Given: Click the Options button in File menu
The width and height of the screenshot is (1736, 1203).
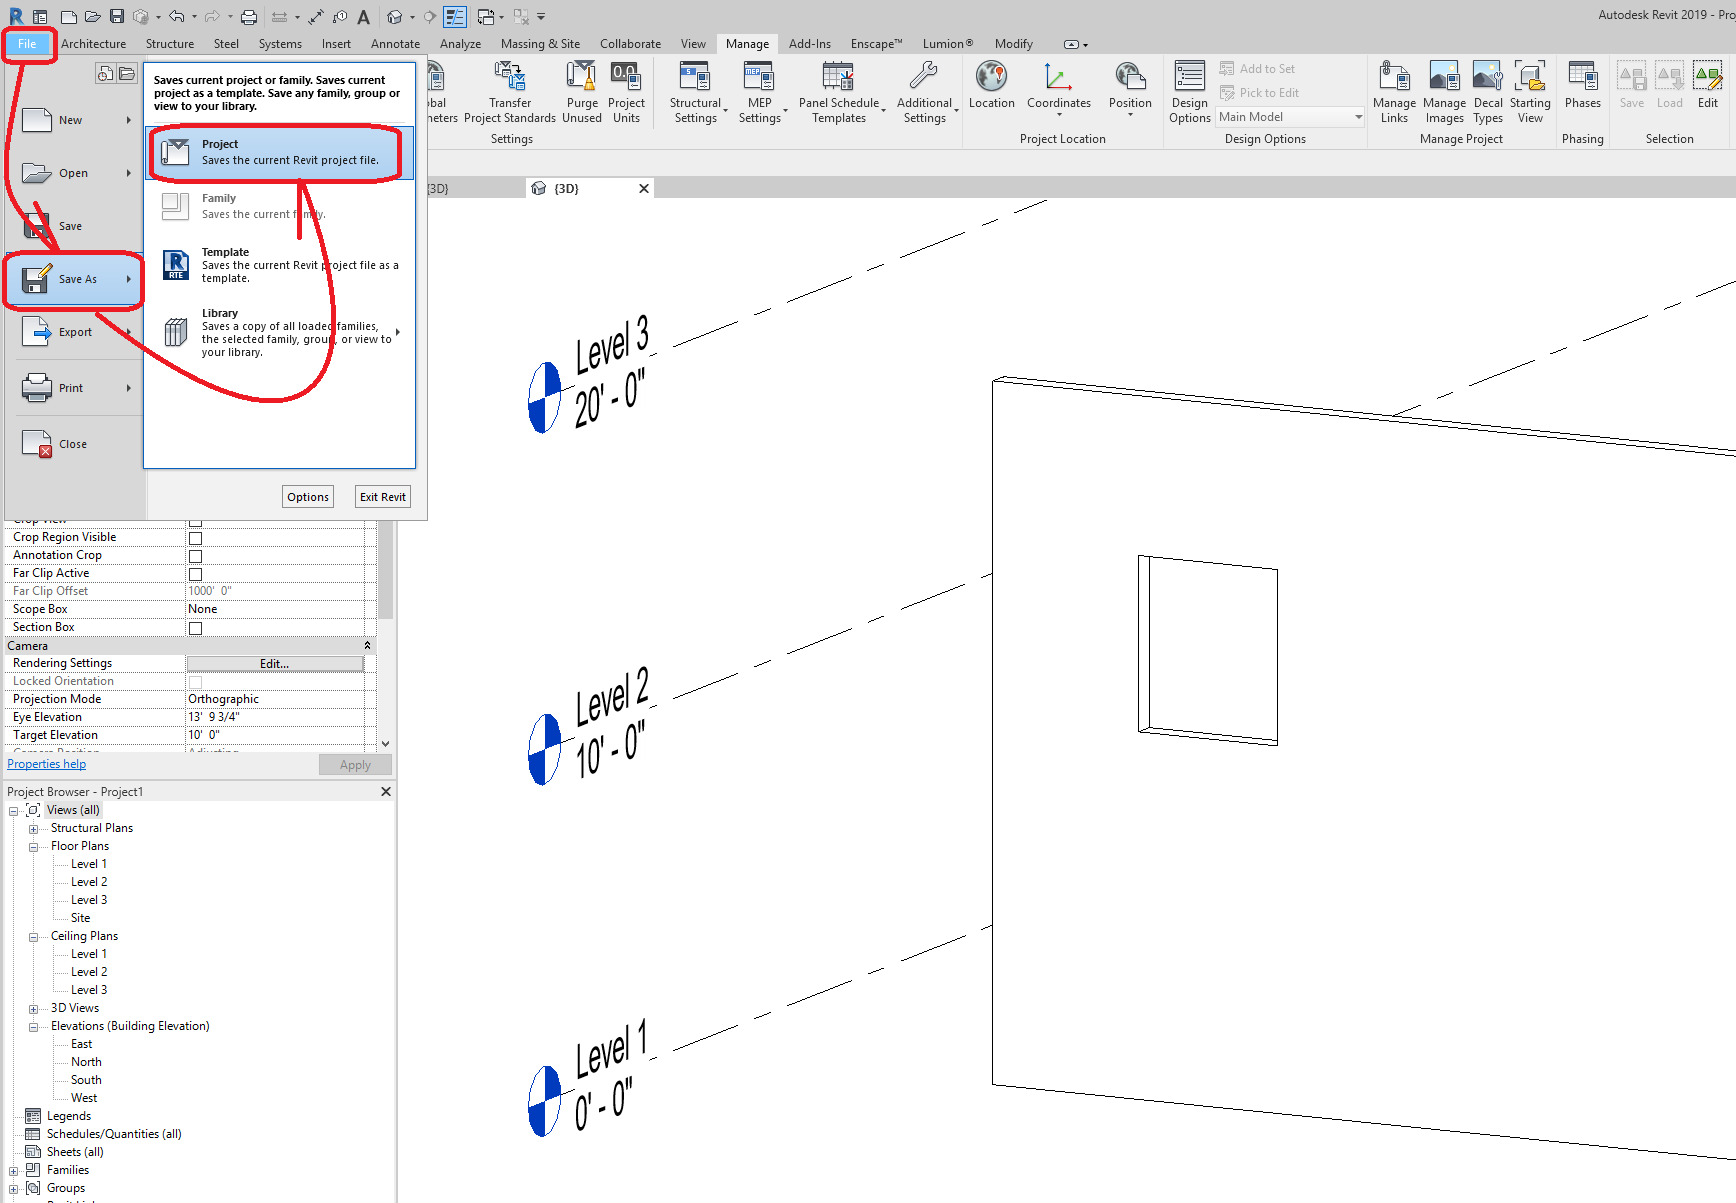Looking at the screenshot, I should coord(307,496).
